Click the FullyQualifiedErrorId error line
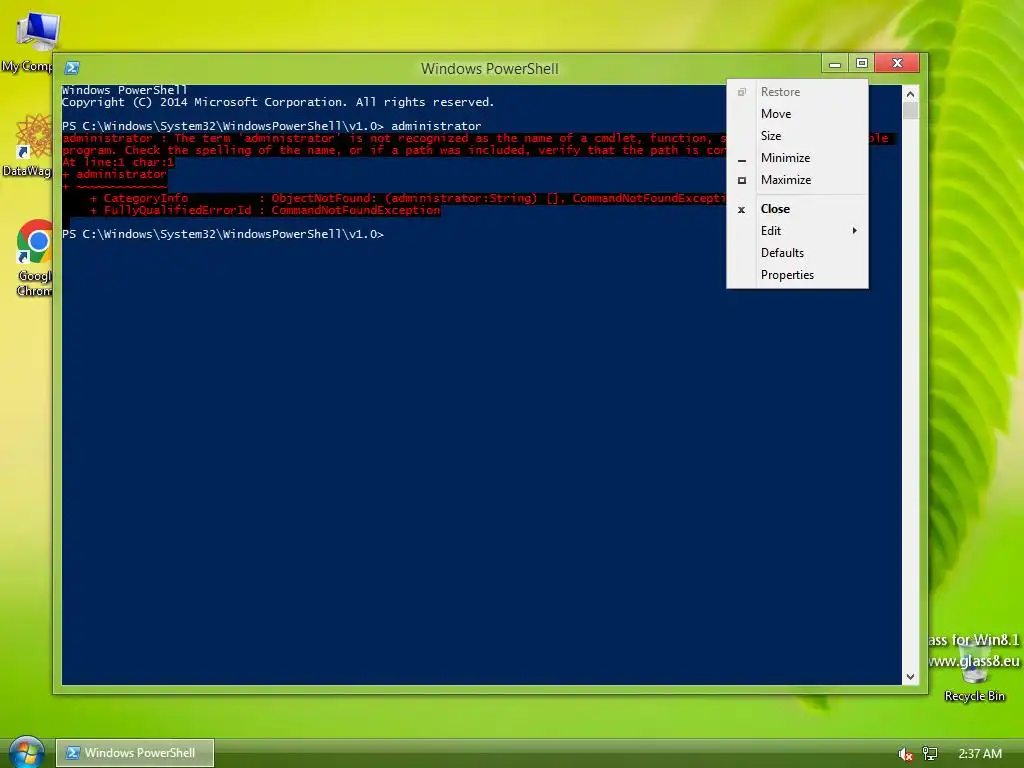 coord(265,210)
